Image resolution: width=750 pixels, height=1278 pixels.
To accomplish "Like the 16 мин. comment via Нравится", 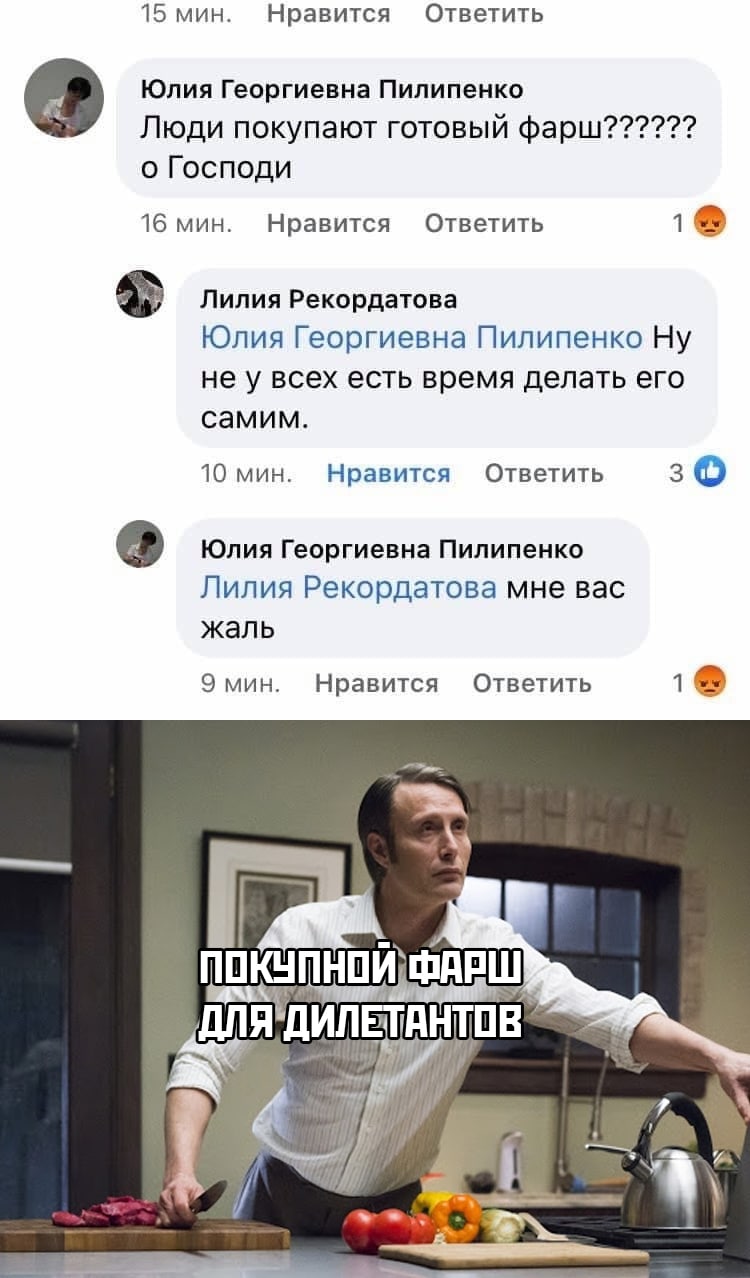I will [x=328, y=223].
